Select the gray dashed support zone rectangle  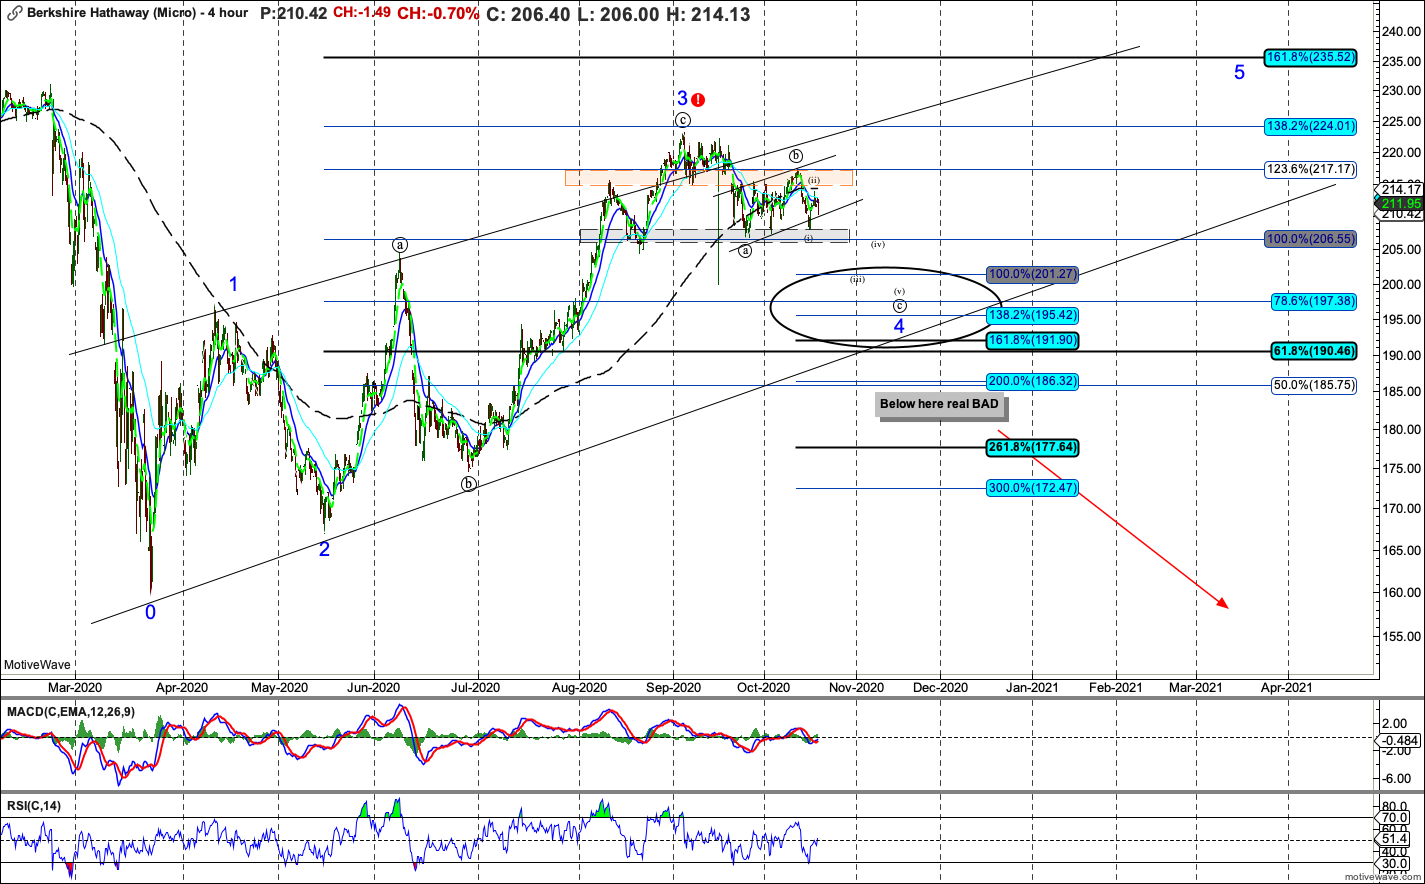[714, 236]
